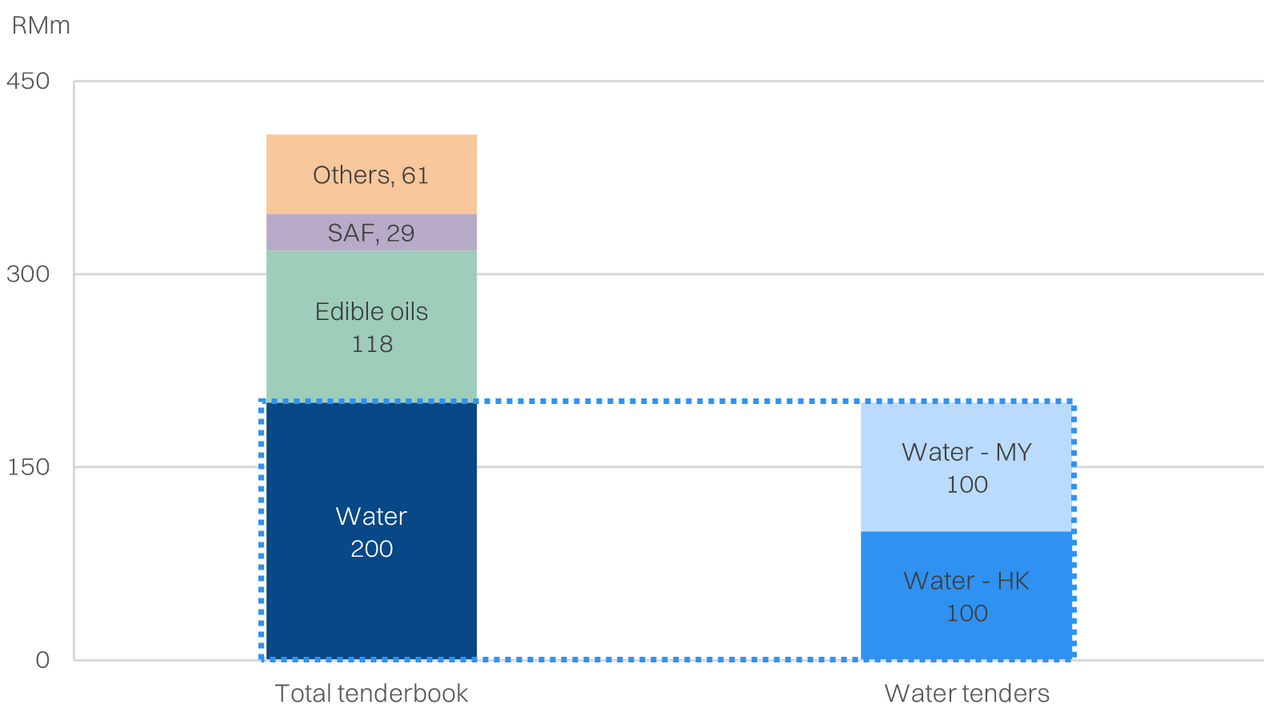The image size is (1264, 728).
Task: Click the 118 value in Edible oils
Action: [x=371, y=344]
